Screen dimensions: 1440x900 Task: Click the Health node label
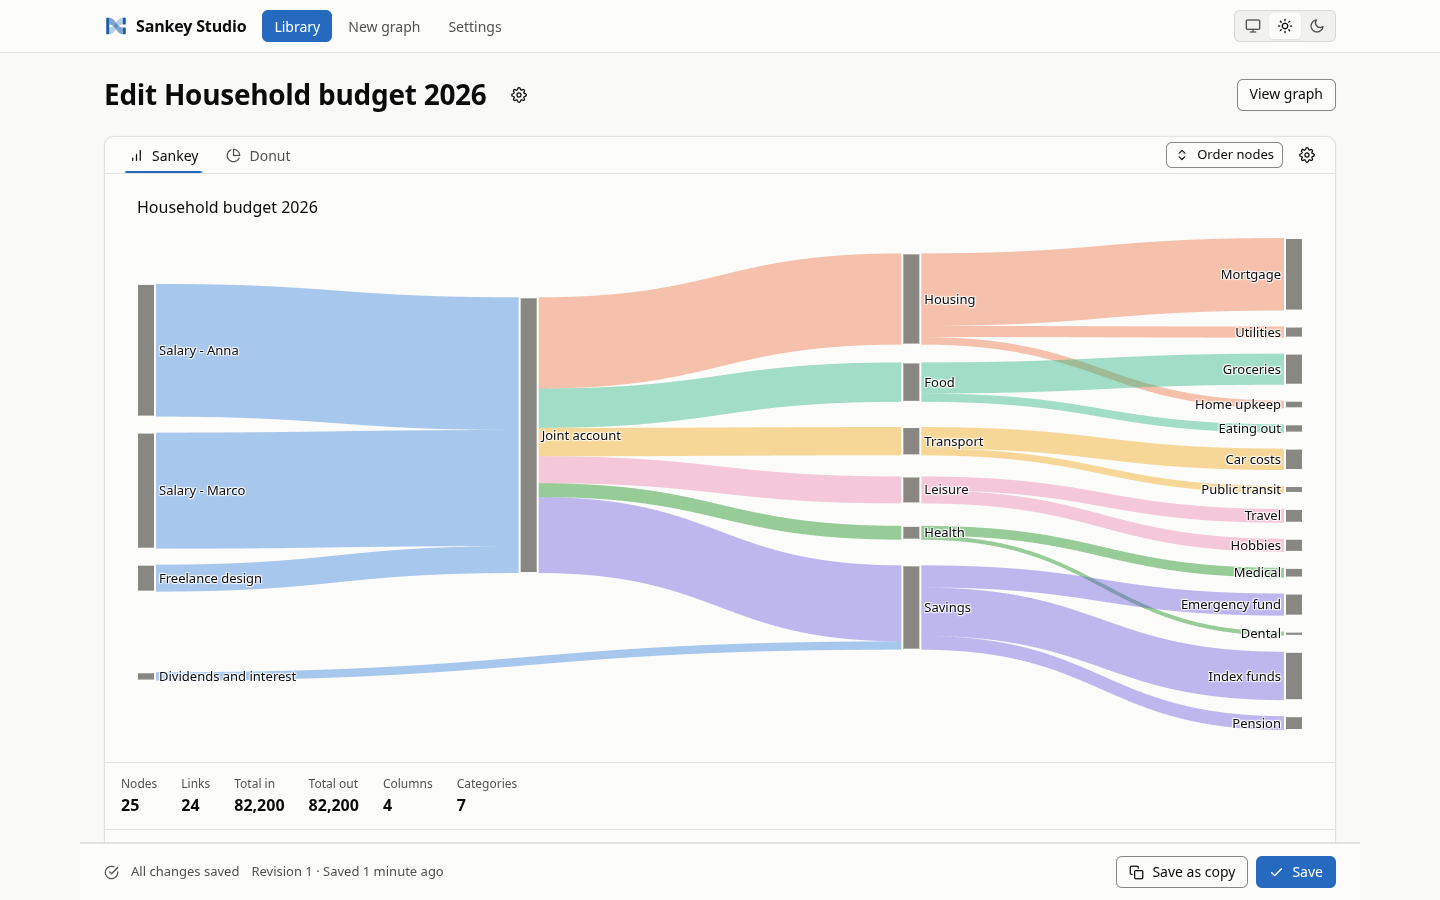(x=944, y=533)
